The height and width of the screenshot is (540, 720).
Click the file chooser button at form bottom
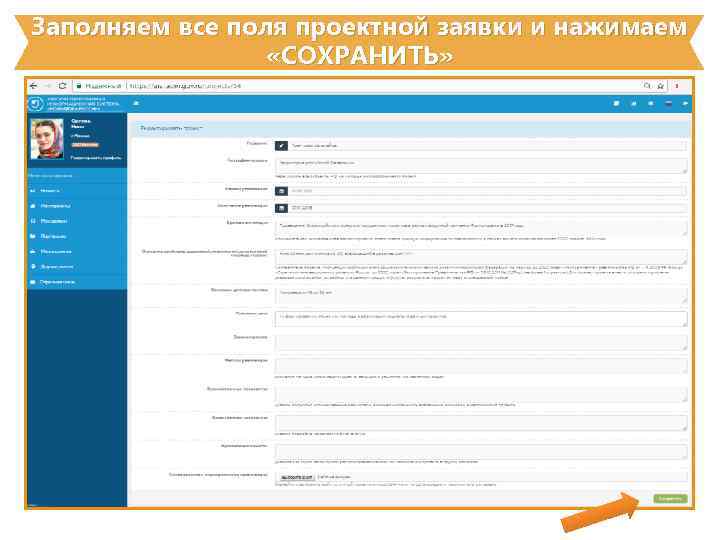tap(297, 478)
